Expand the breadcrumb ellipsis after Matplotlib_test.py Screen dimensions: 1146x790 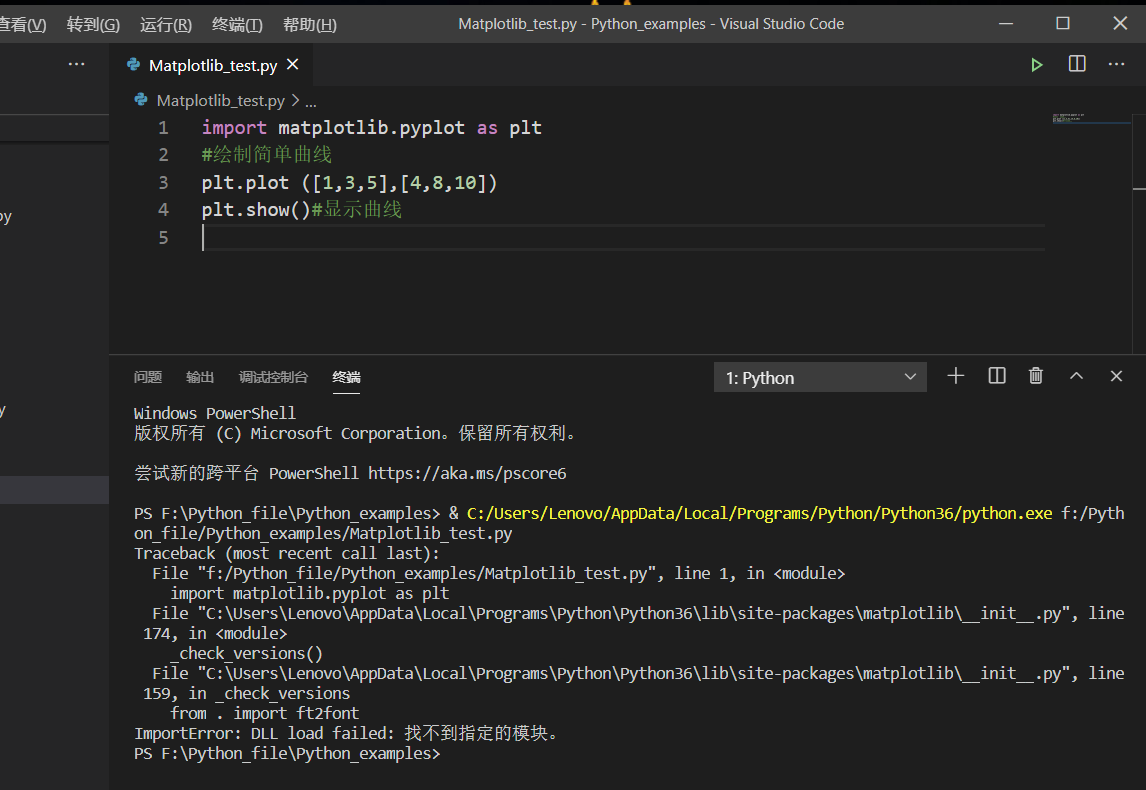click(310, 100)
